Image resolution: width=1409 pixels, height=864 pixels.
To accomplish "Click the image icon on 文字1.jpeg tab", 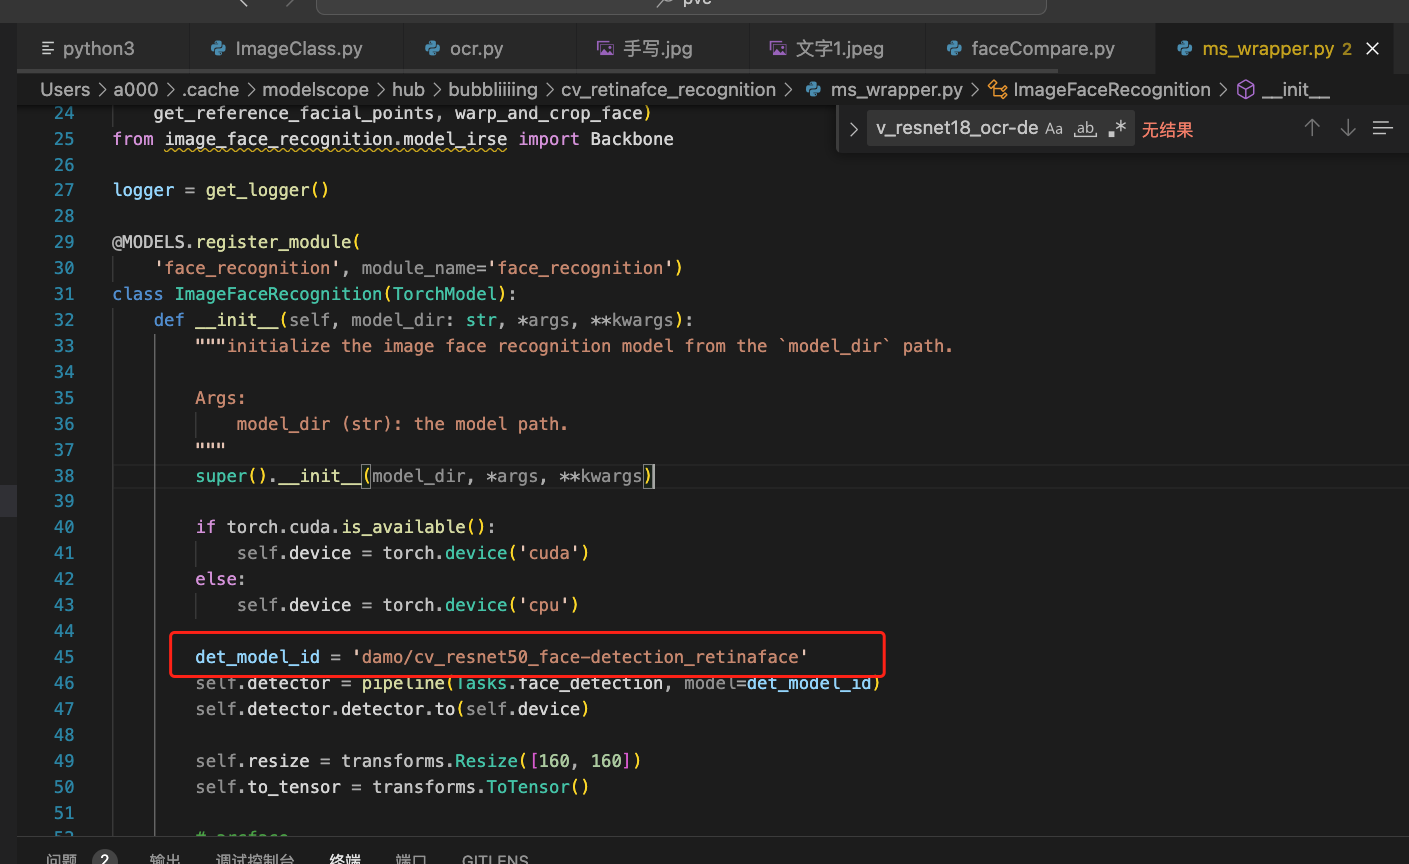I will (x=778, y=48).
